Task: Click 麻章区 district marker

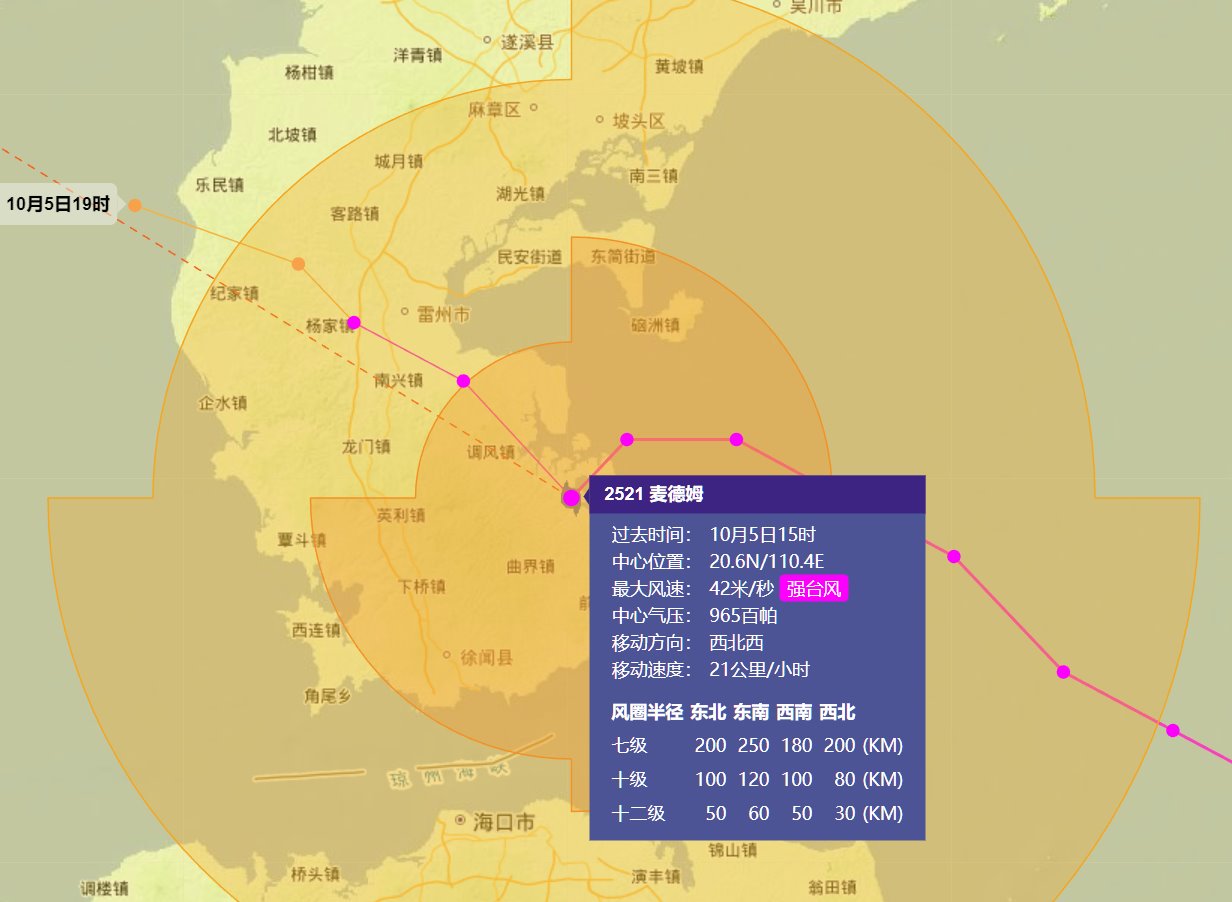Action: click(533, 107)
